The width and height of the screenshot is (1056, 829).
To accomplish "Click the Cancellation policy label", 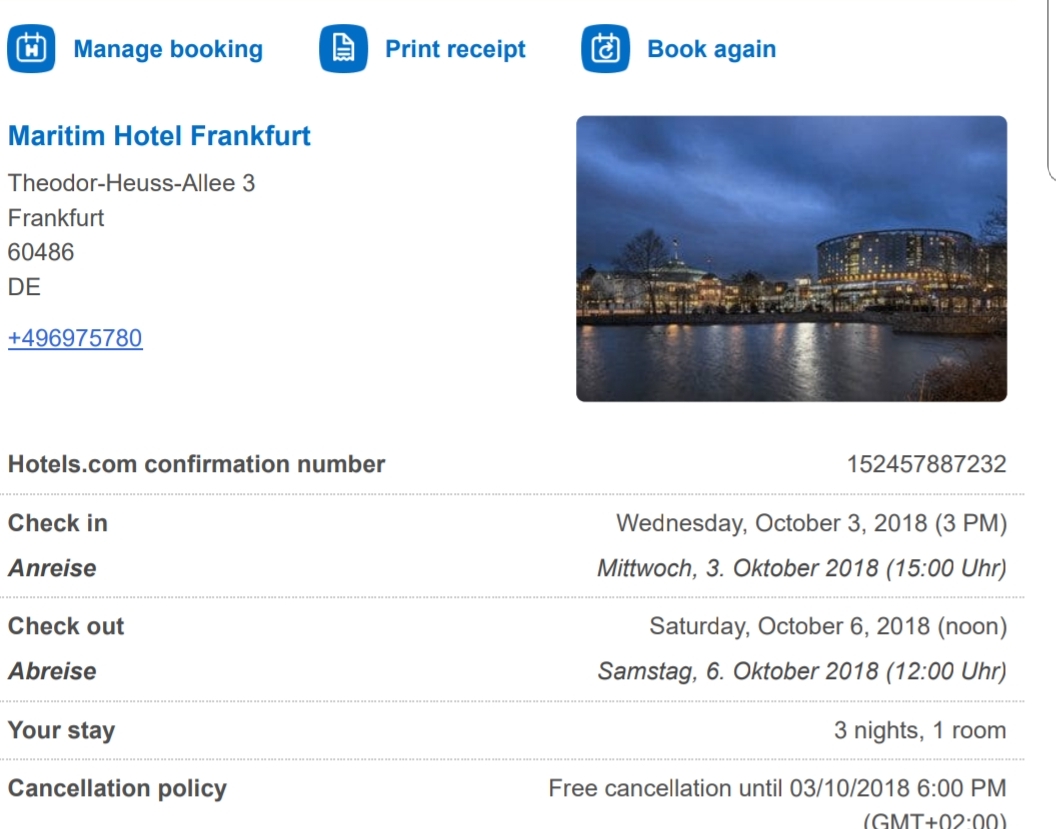I will click(117, 789).
